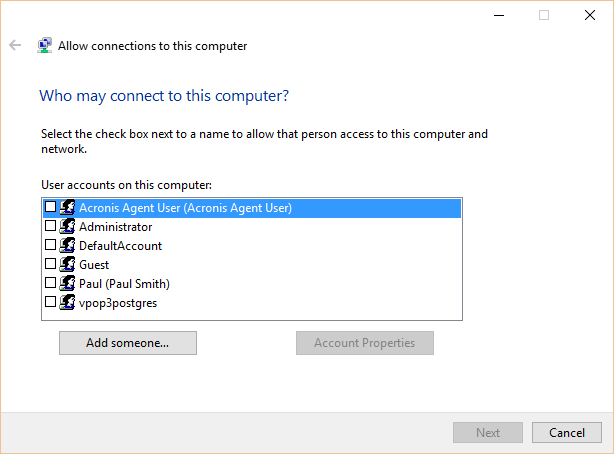Select Paul (Paul Smith) list entry
Image resolution: width=614 pixels, height=454 pixels.
point(124,284)
